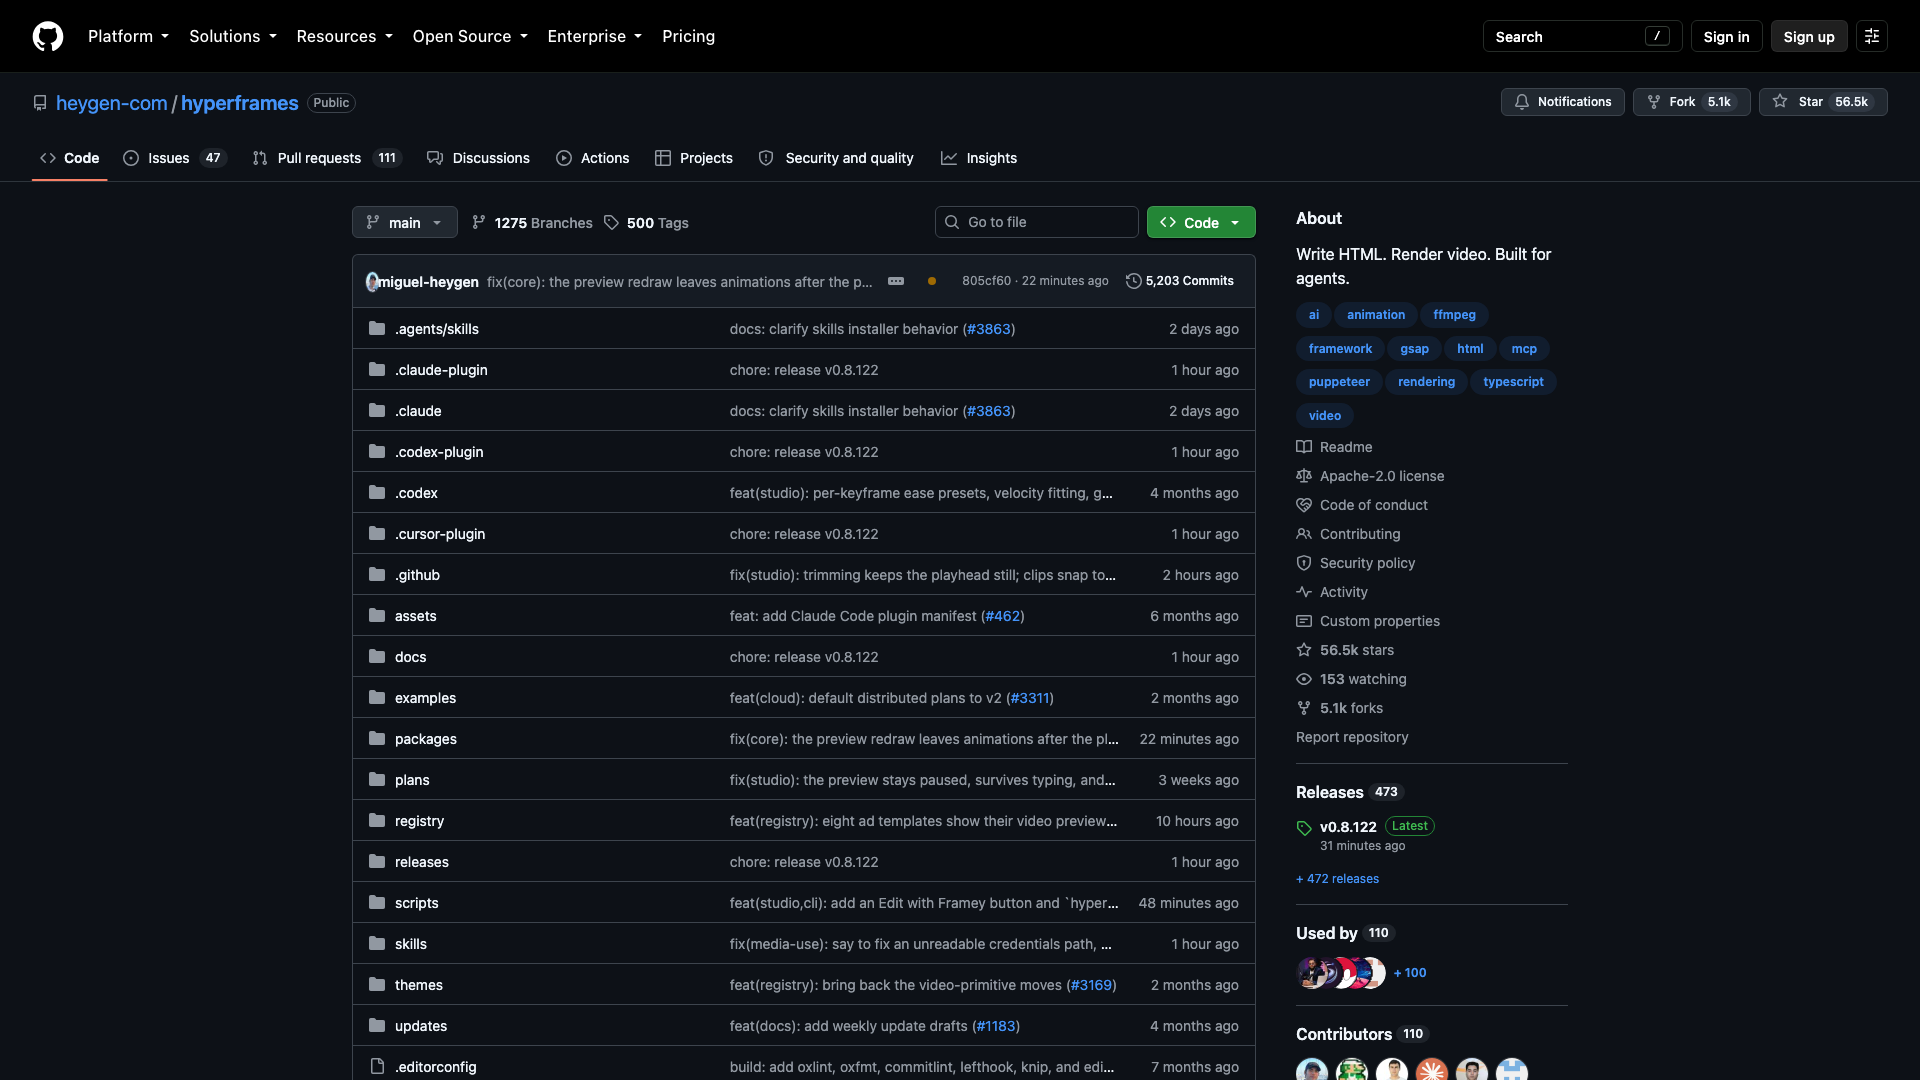Screen dimensions: 1920x1080
Task: Open commit hash 805cf60
Action: coord(986,281)
